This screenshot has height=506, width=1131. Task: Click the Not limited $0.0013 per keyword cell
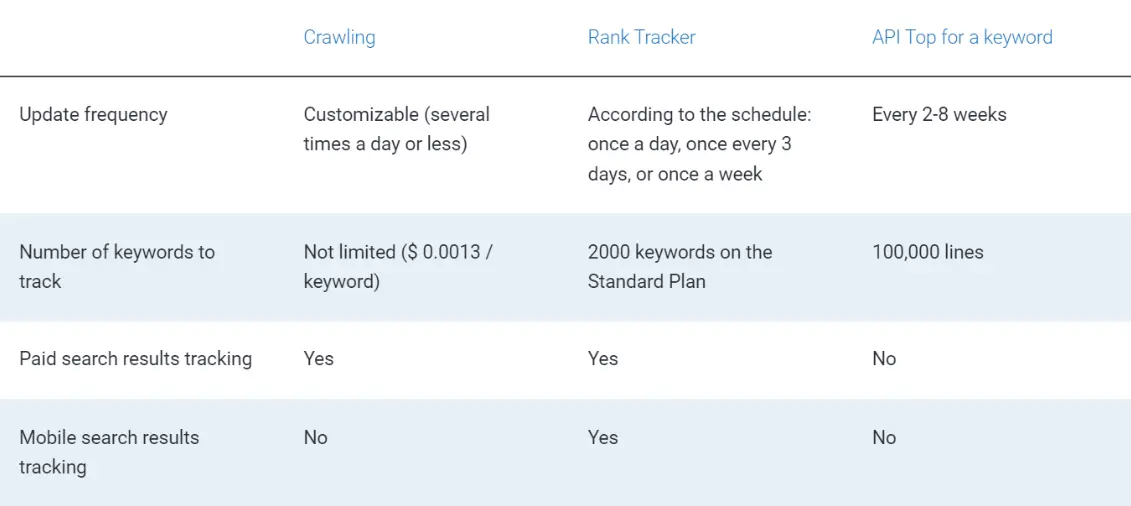point(398,267)
